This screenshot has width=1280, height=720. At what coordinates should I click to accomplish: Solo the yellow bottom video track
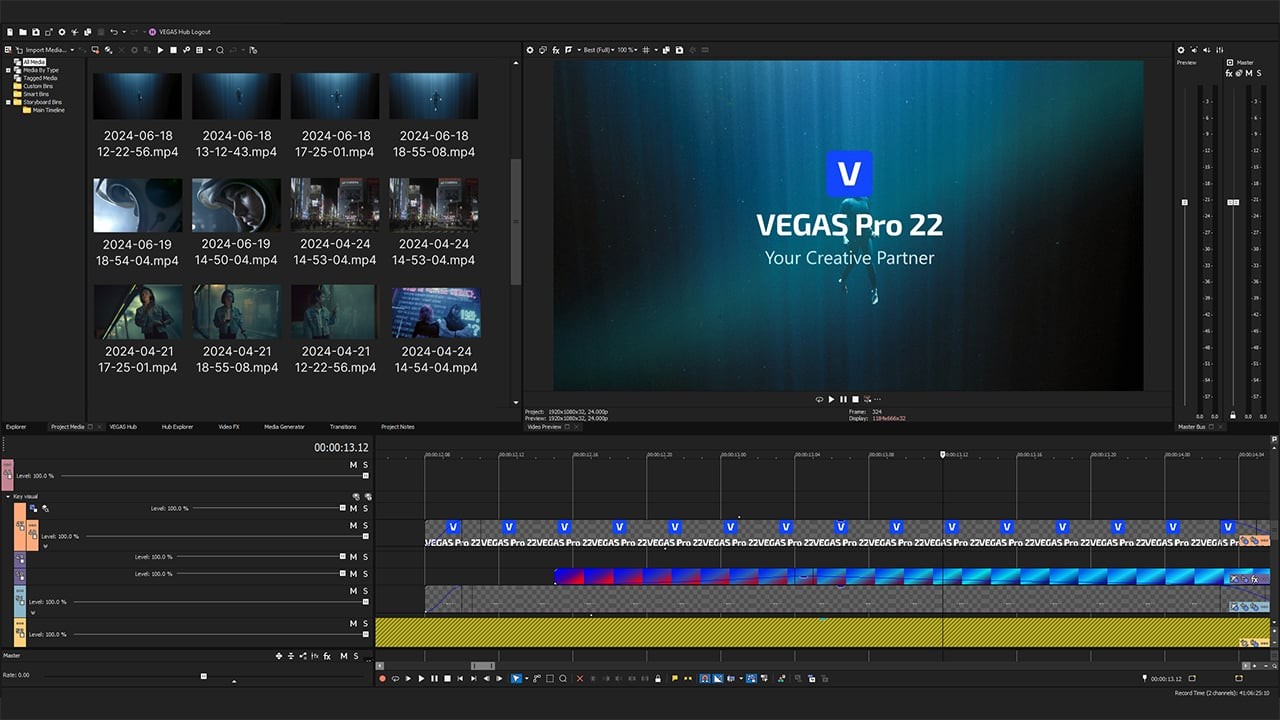365,623
